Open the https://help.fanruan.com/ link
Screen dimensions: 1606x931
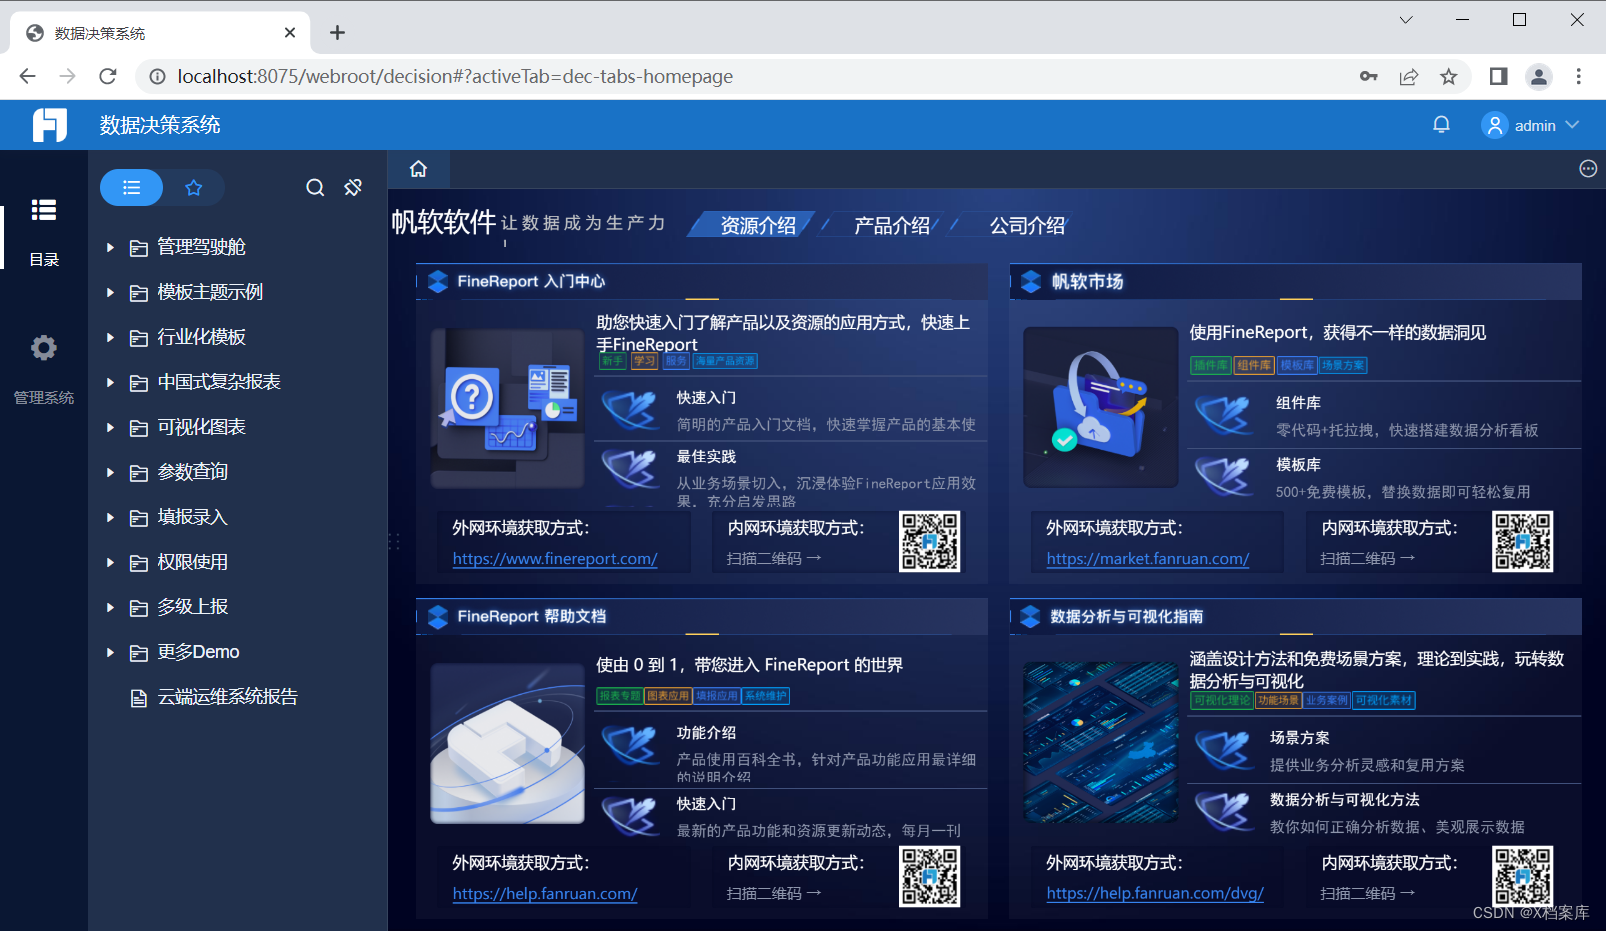click(x=545, y=894)
